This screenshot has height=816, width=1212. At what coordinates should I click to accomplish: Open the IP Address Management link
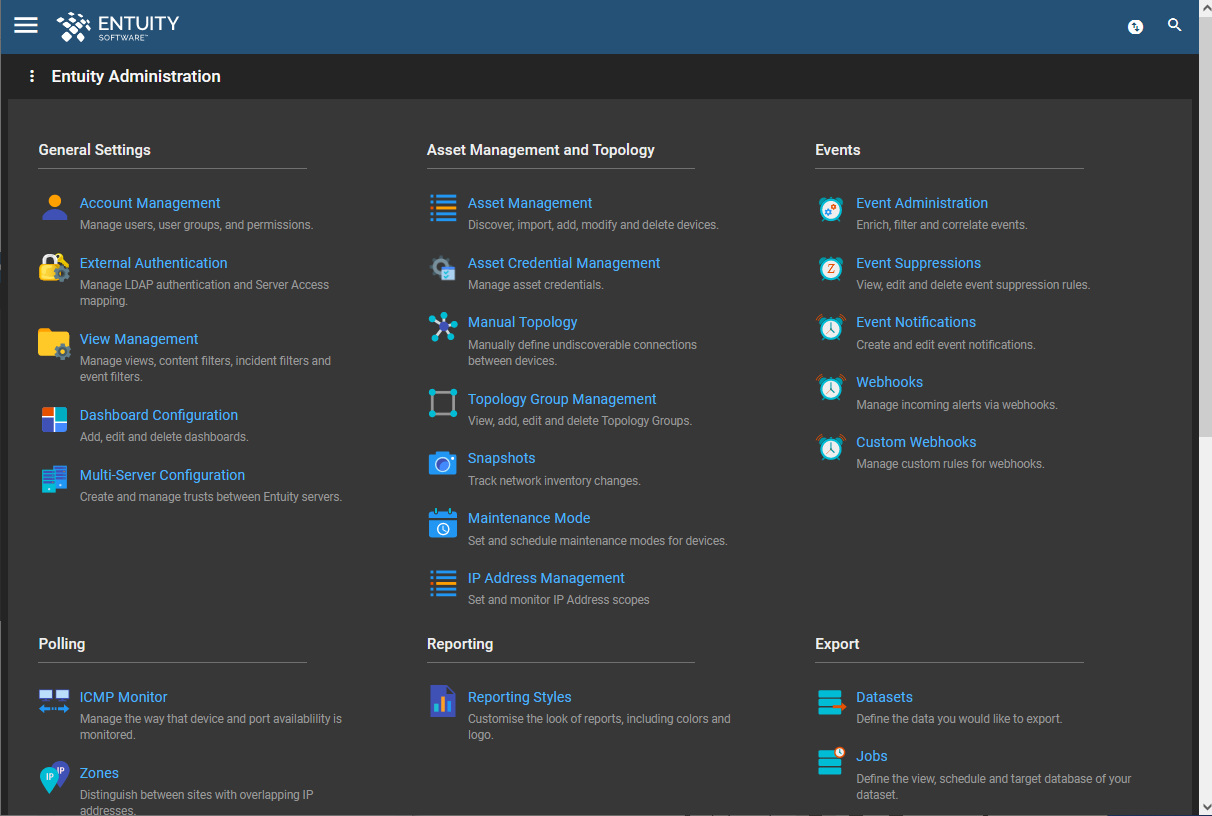(546, 578)
